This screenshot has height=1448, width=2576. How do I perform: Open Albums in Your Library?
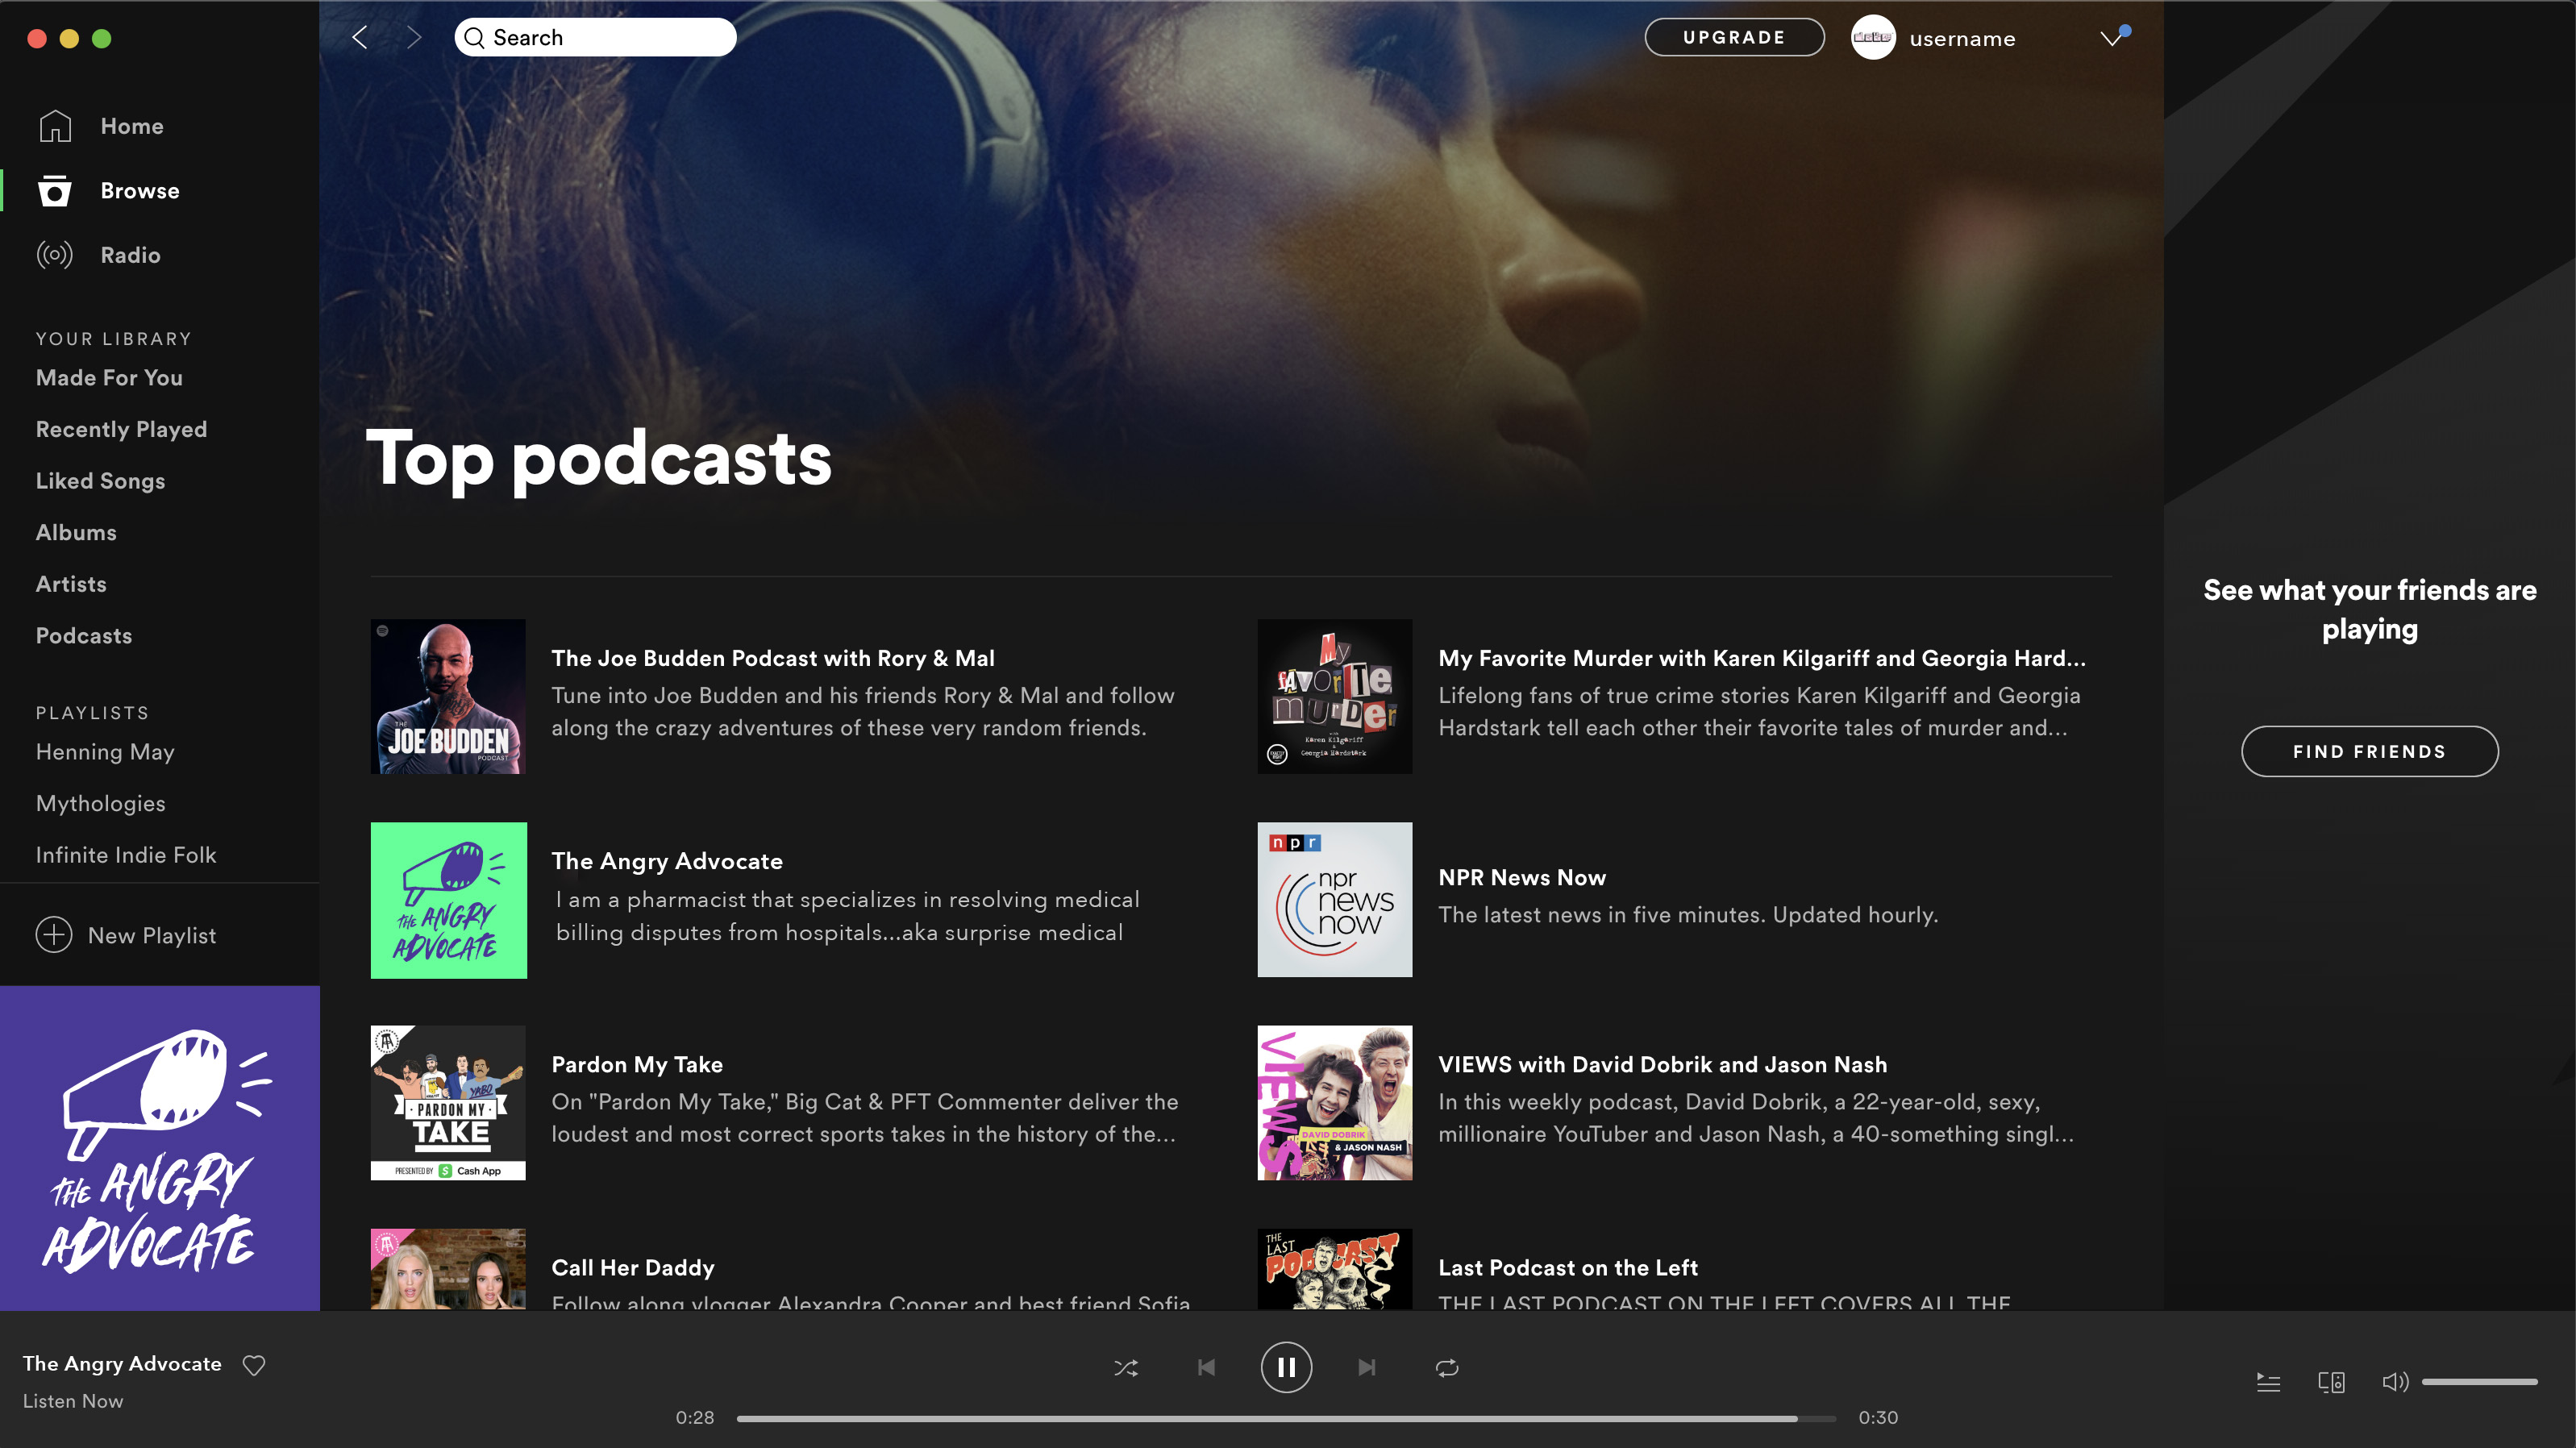pyautogui.click(x=76, y=532)
